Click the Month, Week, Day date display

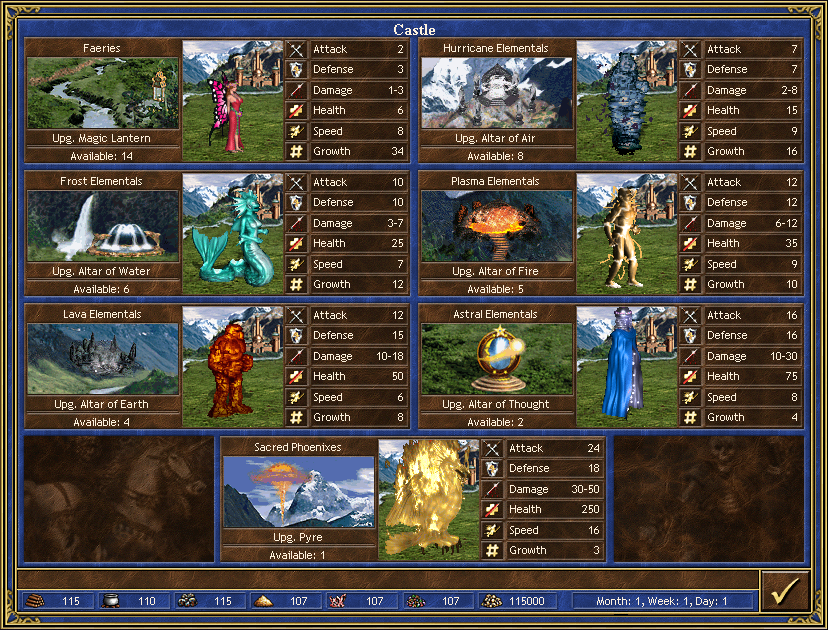[663, 601]
